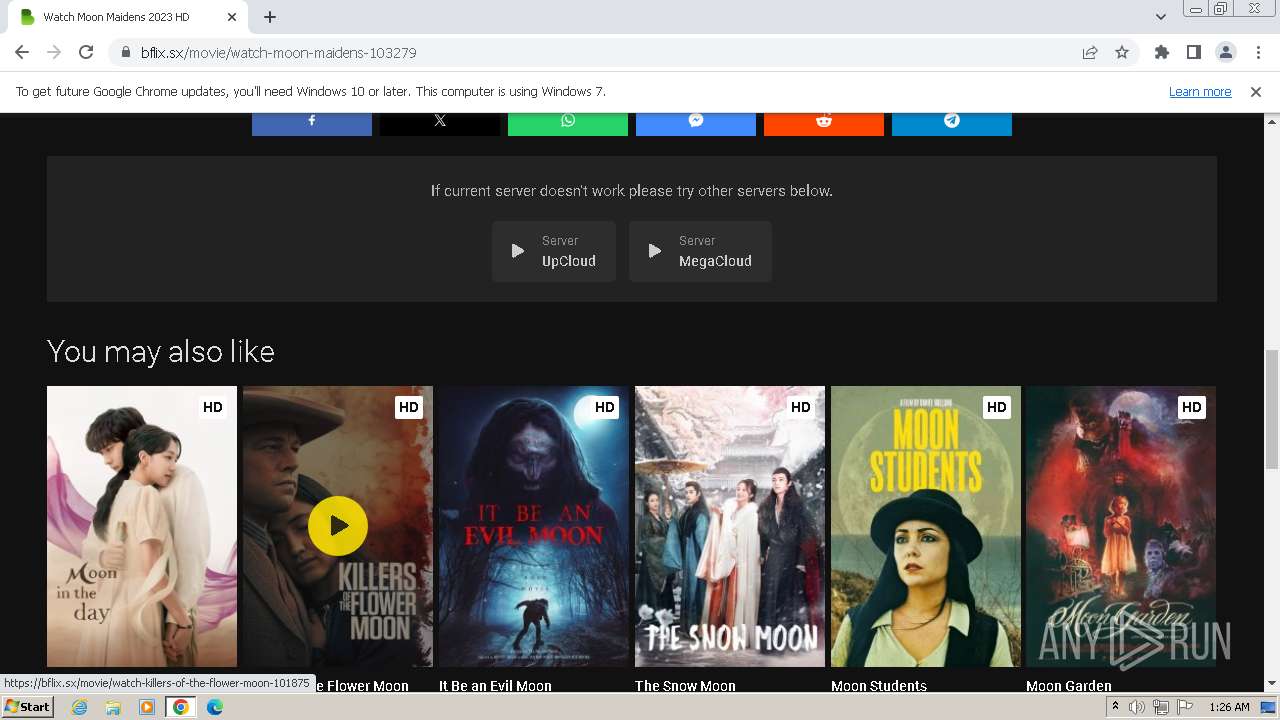Viewport: 1280px width, 720px height.
Task: Open the Moon Garden poster
Action: click(1121, 526)
